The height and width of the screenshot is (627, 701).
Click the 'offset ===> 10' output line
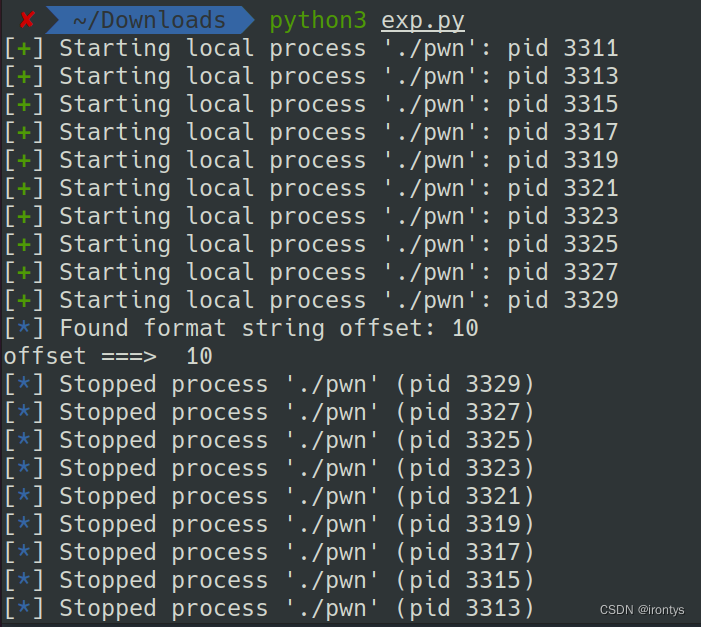(x=108, y=356)
